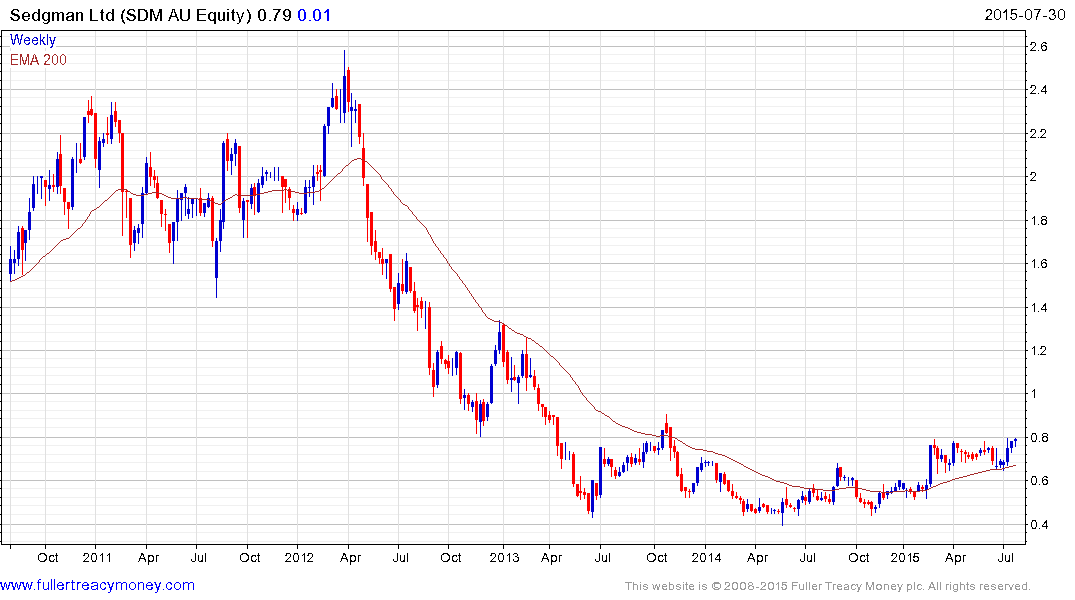This screenshot has height=600, width=1075.
Task: Select the price change value 0.01
Action: (314, 15)
